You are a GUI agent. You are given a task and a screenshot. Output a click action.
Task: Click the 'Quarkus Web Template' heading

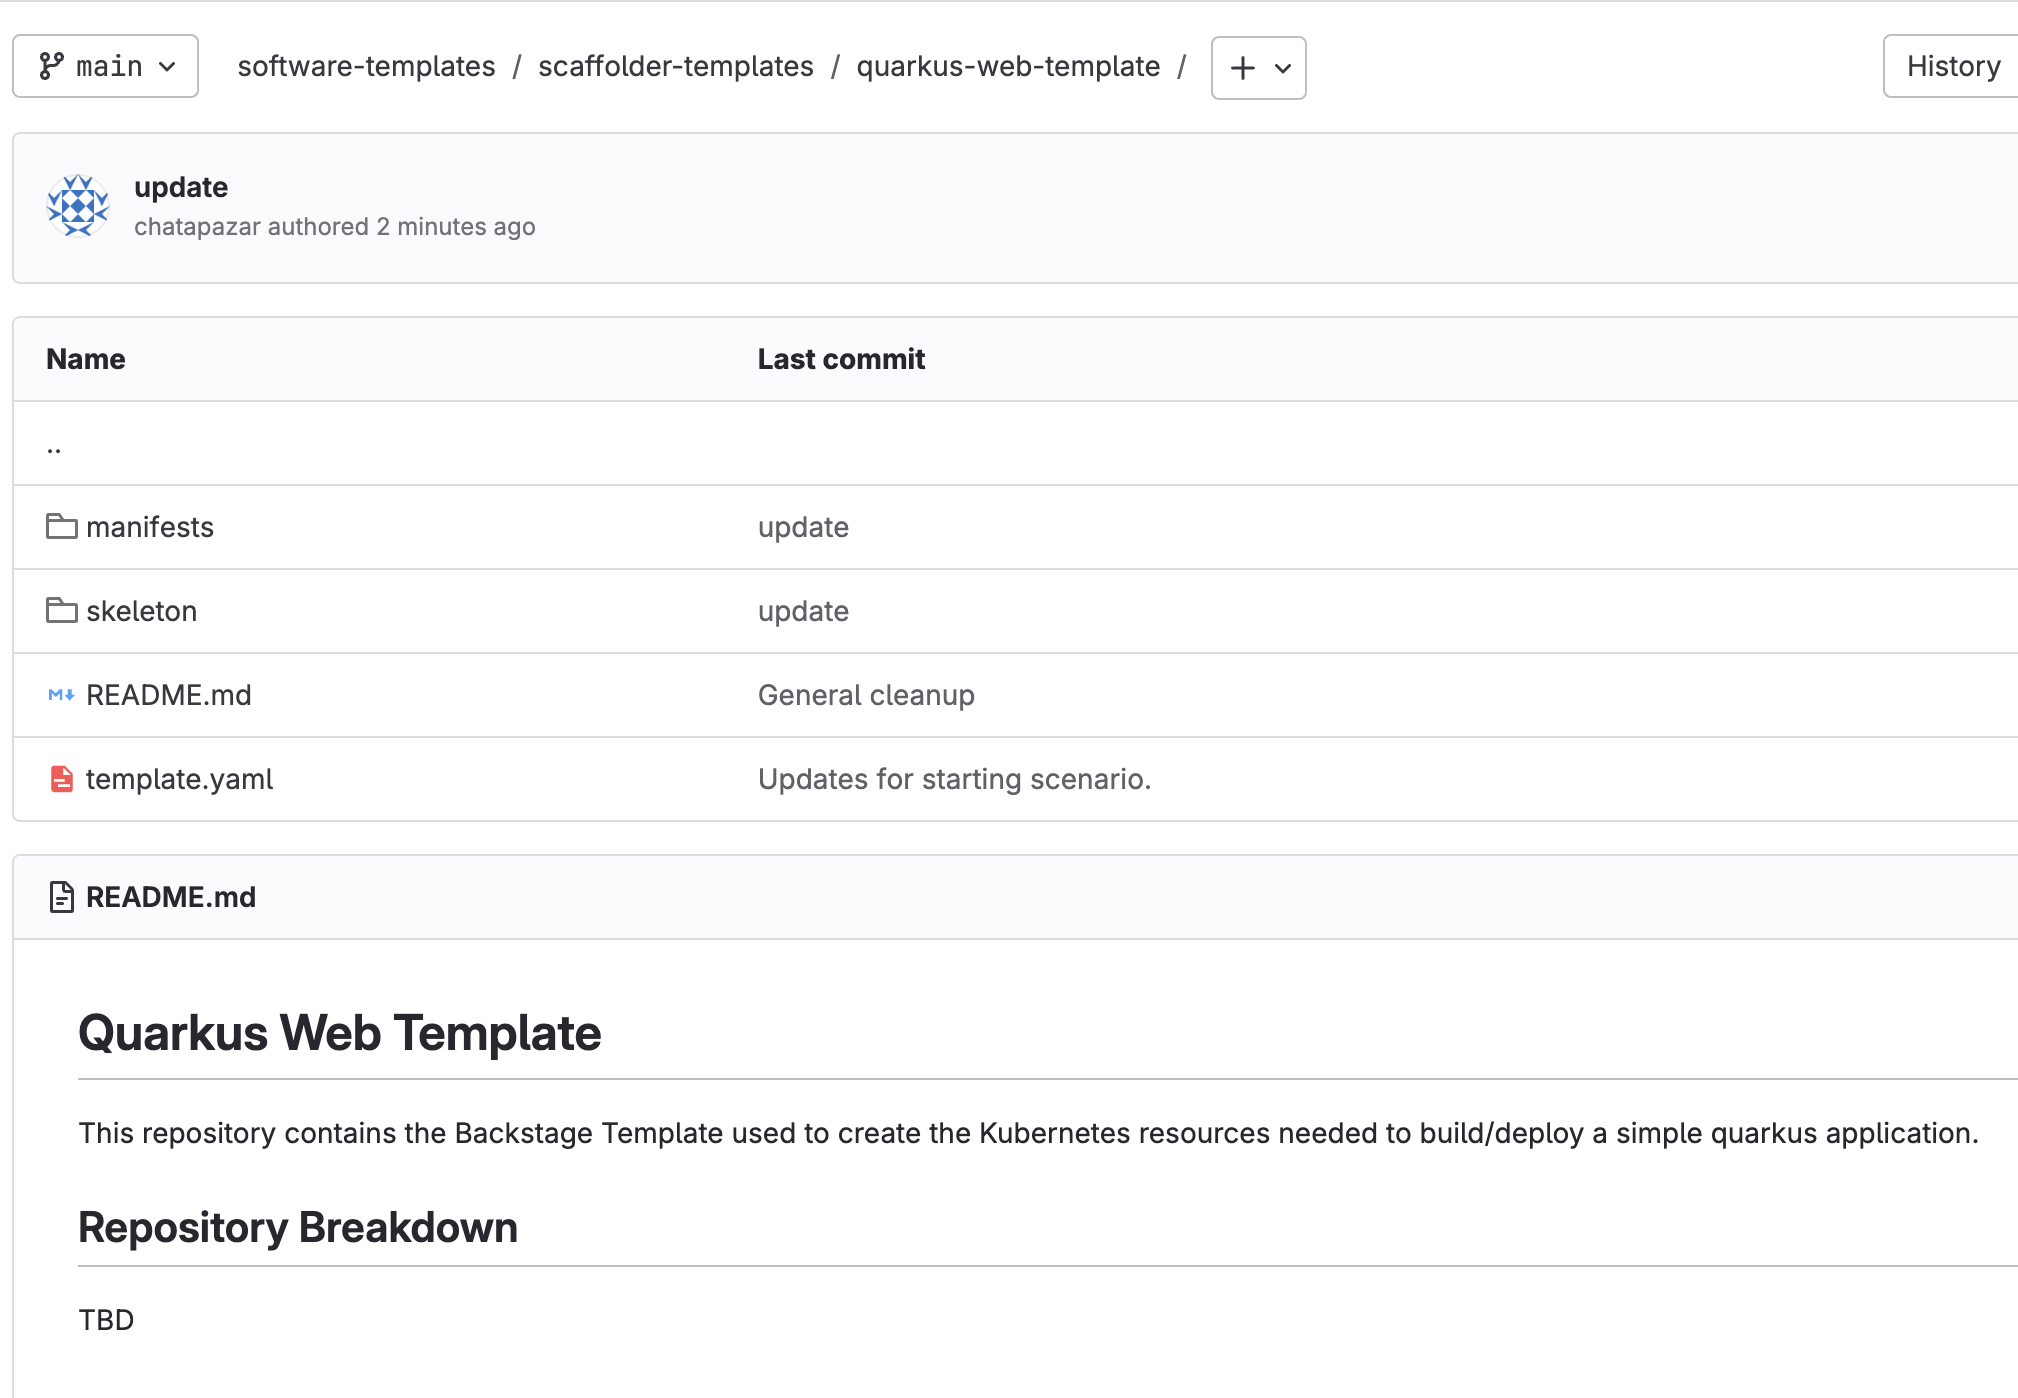[x=340, y=1033]
